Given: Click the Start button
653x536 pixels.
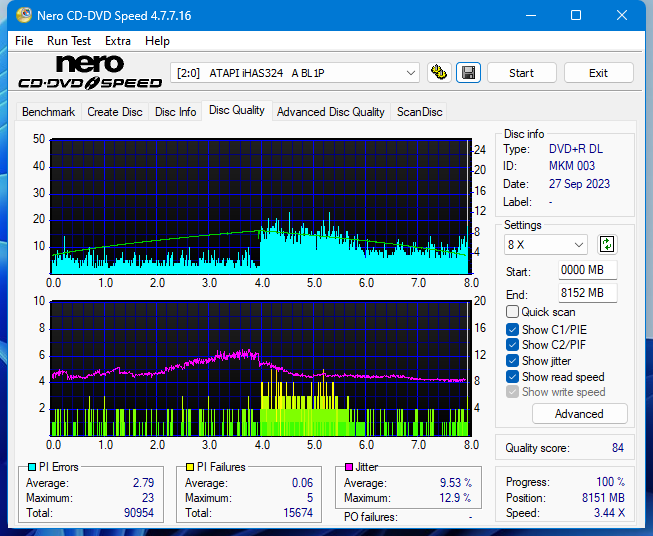Looking at the screenshot, I should (521, 73).
